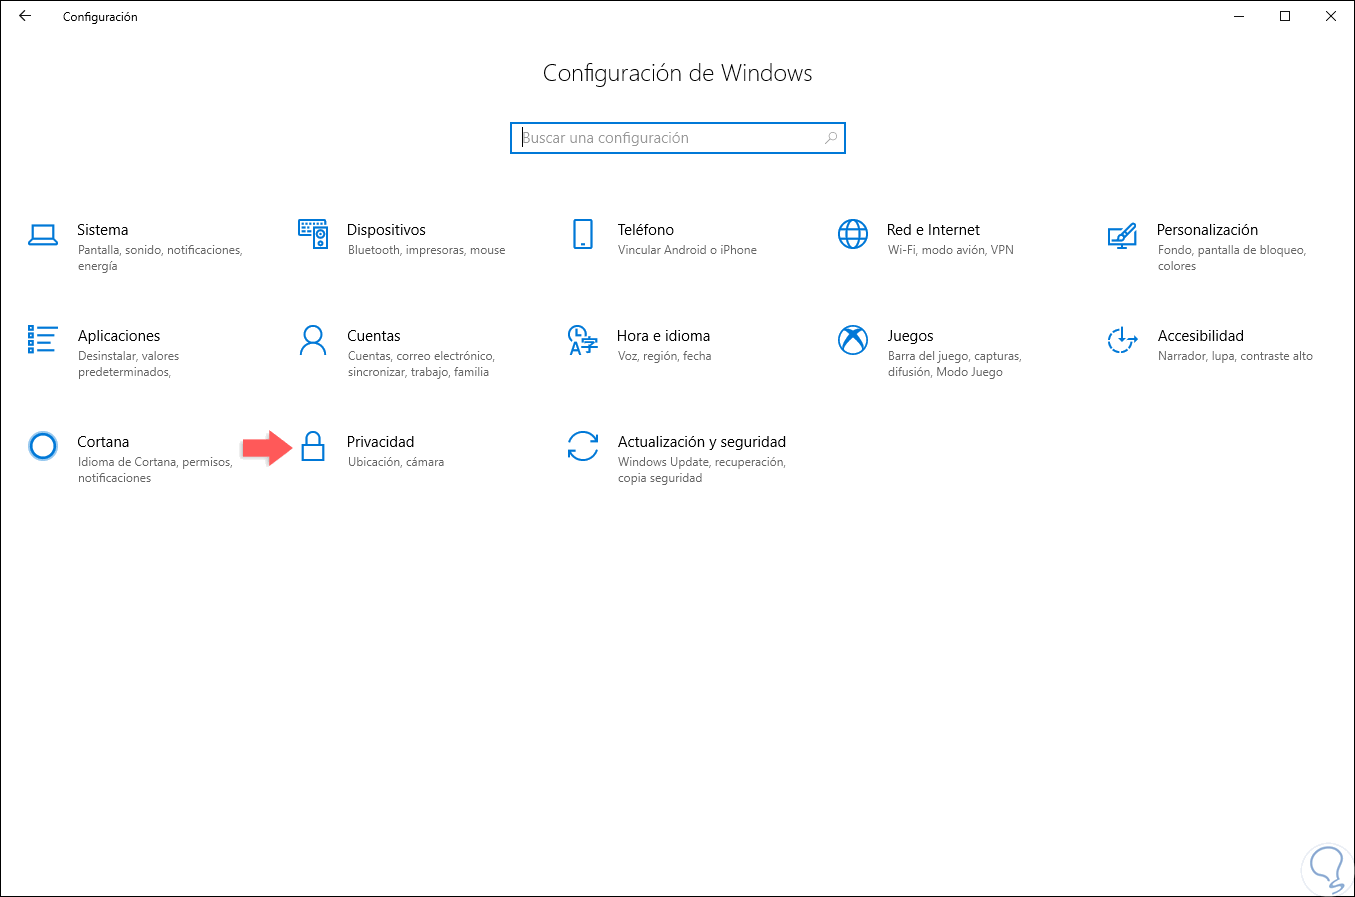Open the Dispositivos keyboard and speaker icon
This screenshot has height=897, width=1355.
click(313, 234)
